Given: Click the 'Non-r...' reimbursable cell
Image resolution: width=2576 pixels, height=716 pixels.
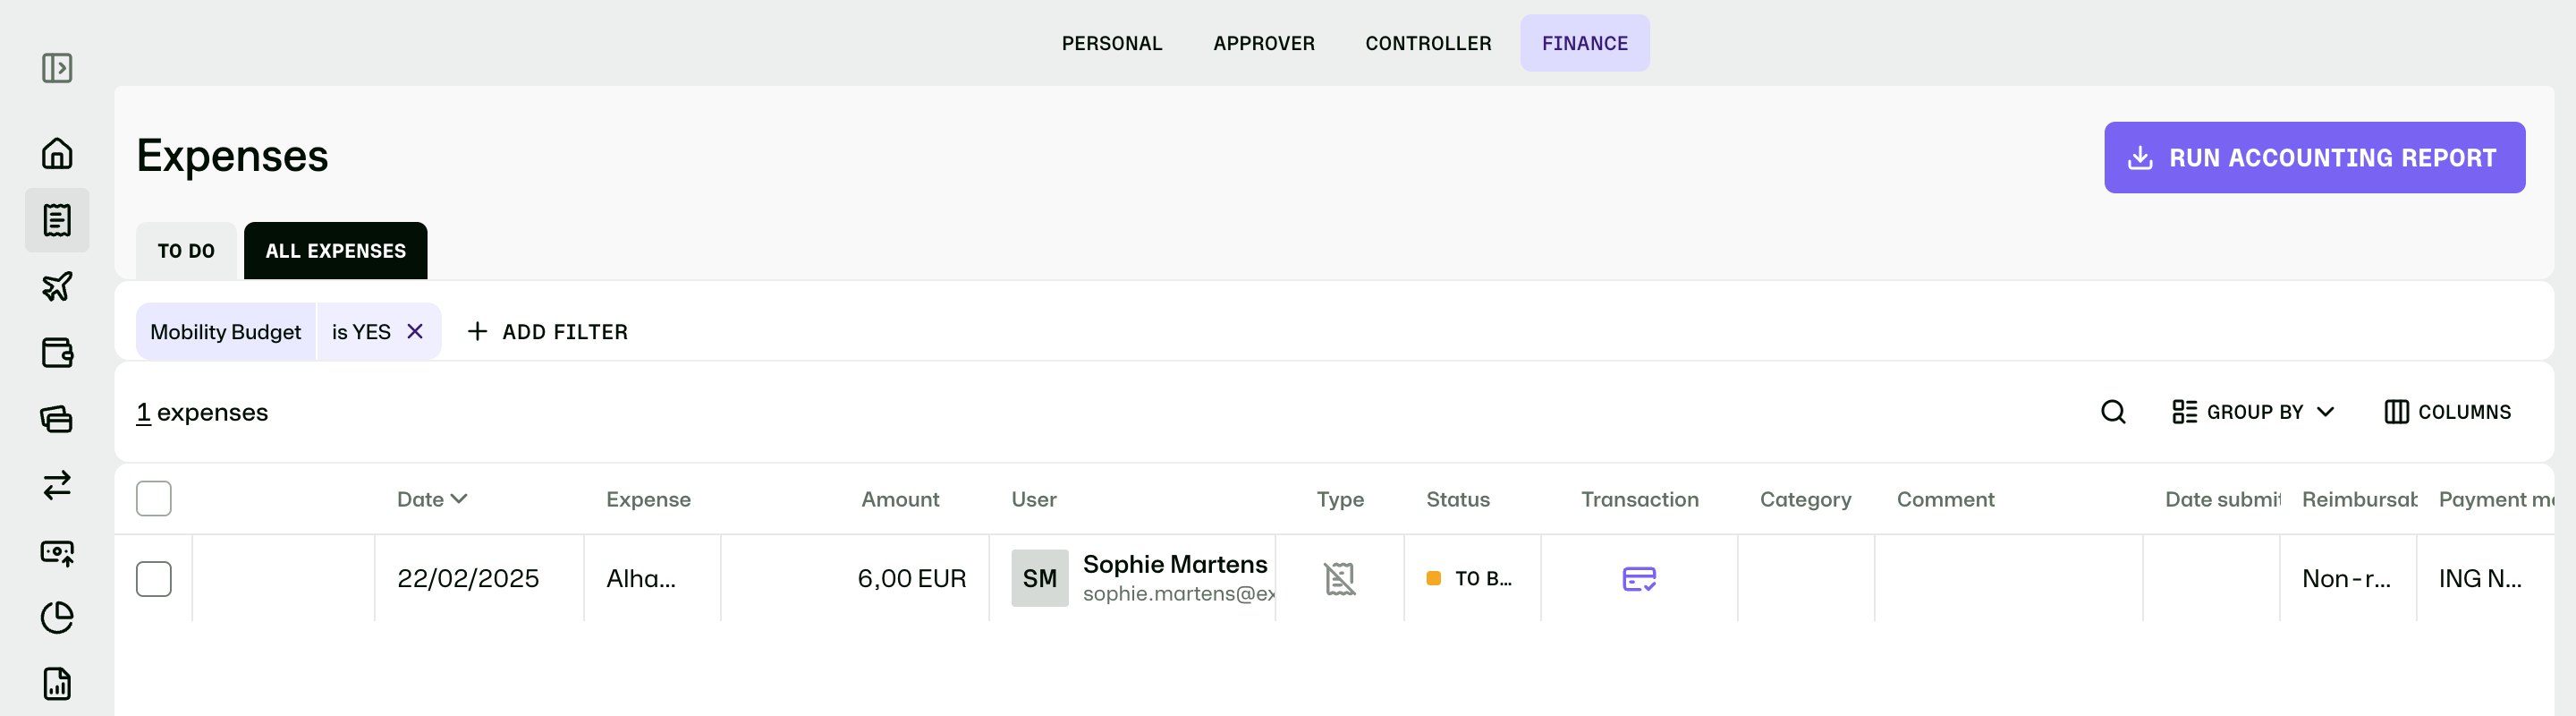Looking at the screenshot, I should 2346,578.
